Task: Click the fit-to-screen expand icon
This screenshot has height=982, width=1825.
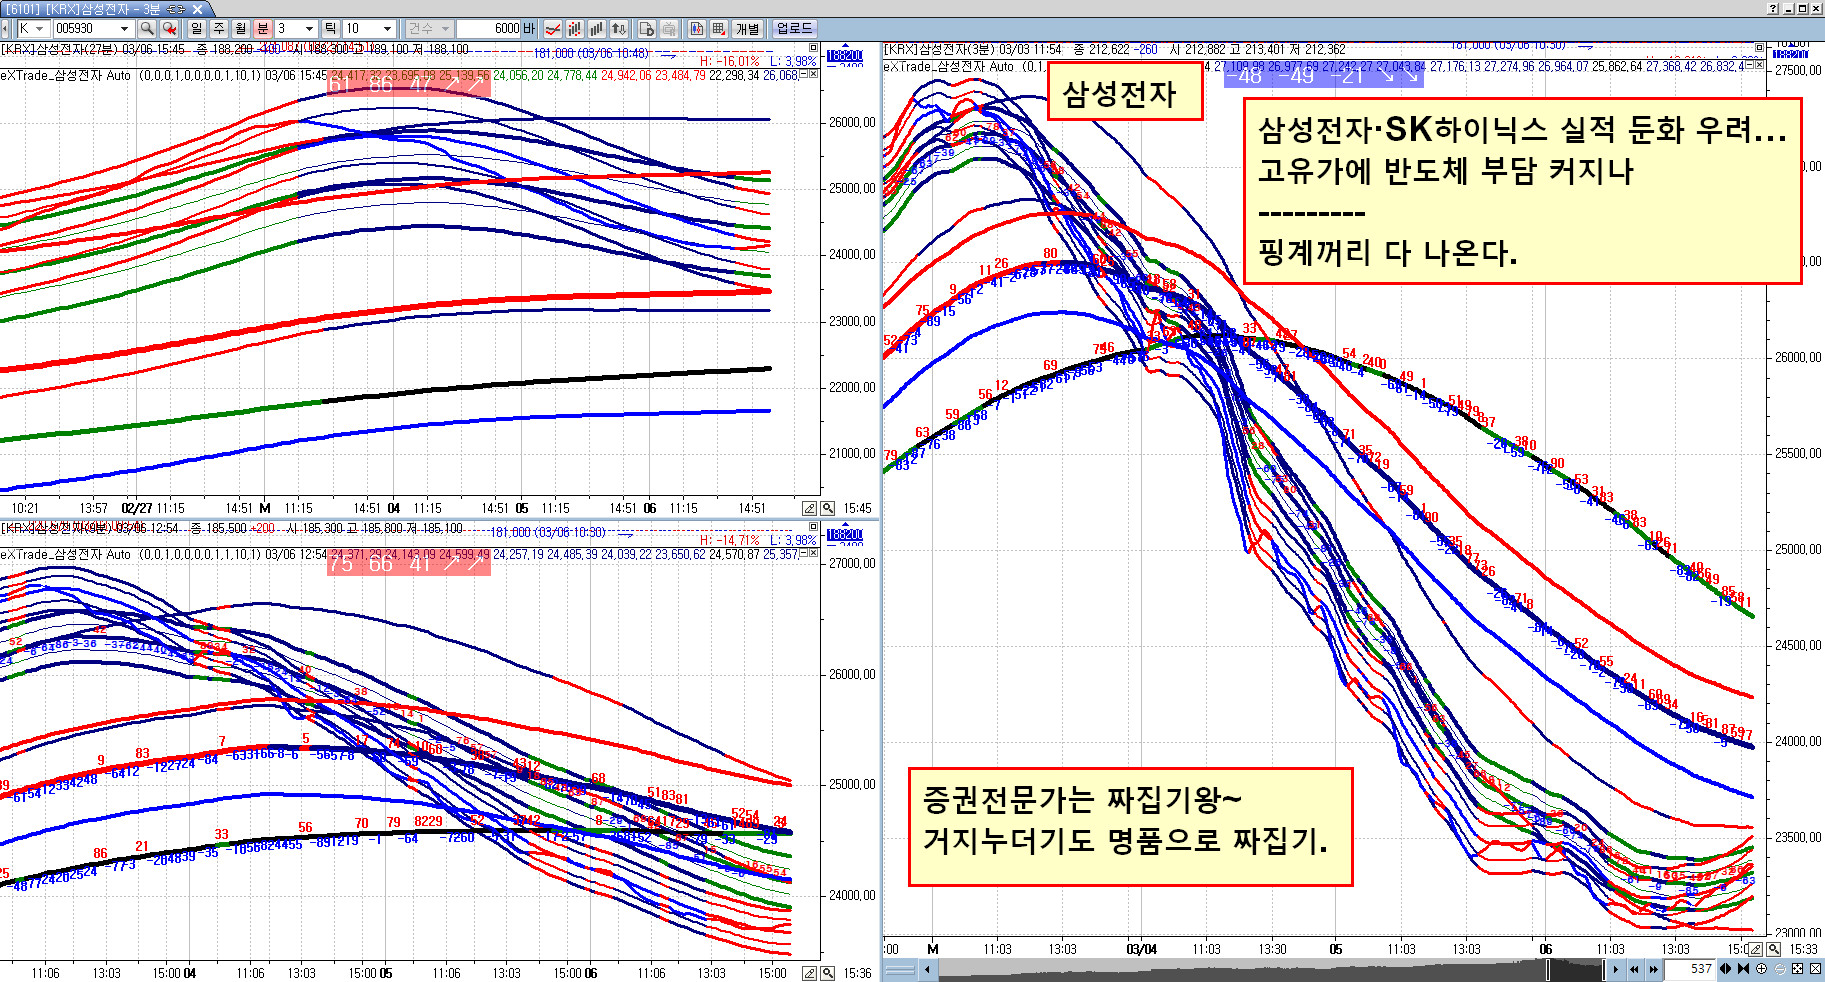Action: coord(1797,969)
